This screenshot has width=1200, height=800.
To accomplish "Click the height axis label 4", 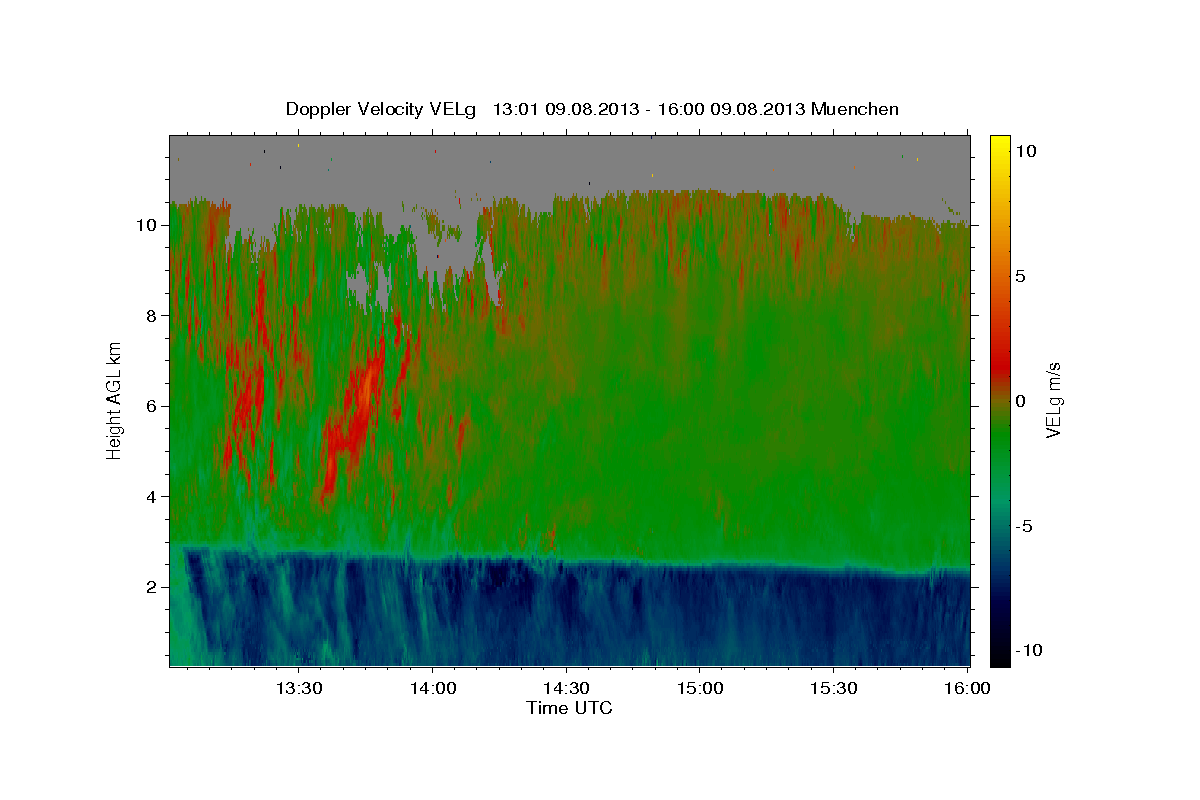I will click(x=151, y=497).
